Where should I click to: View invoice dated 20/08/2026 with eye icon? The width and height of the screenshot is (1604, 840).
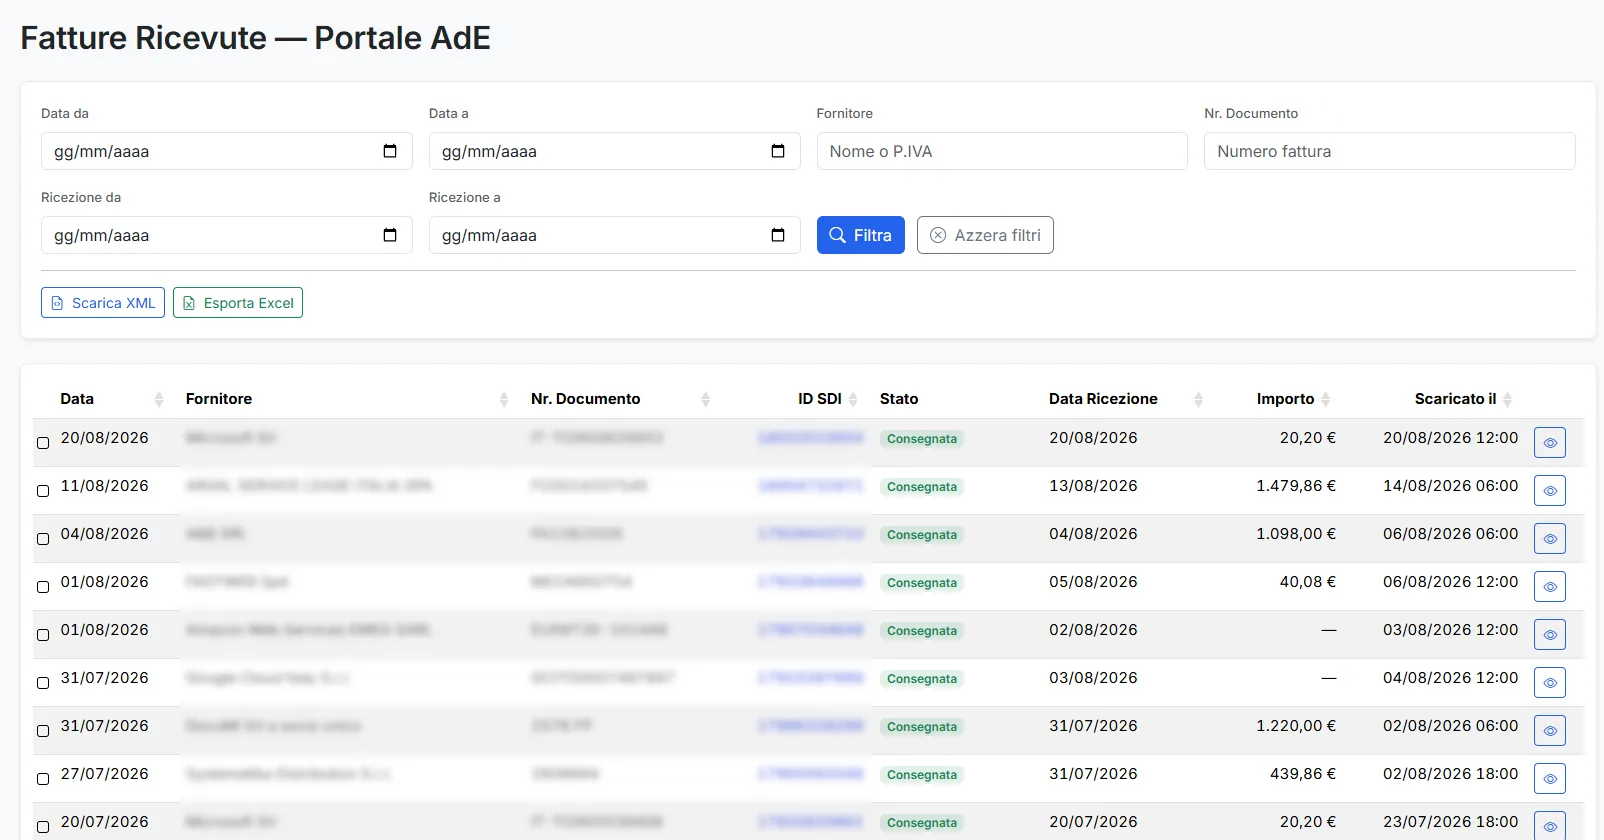[1550, 443]
